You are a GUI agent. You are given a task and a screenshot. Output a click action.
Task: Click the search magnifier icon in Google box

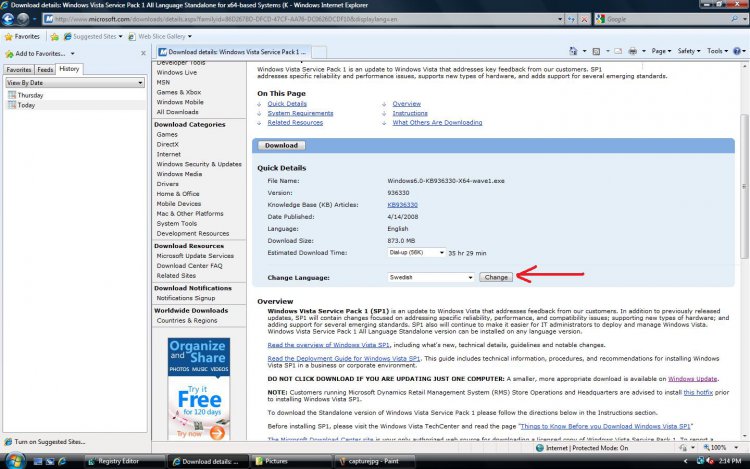(x=734, y=19)
